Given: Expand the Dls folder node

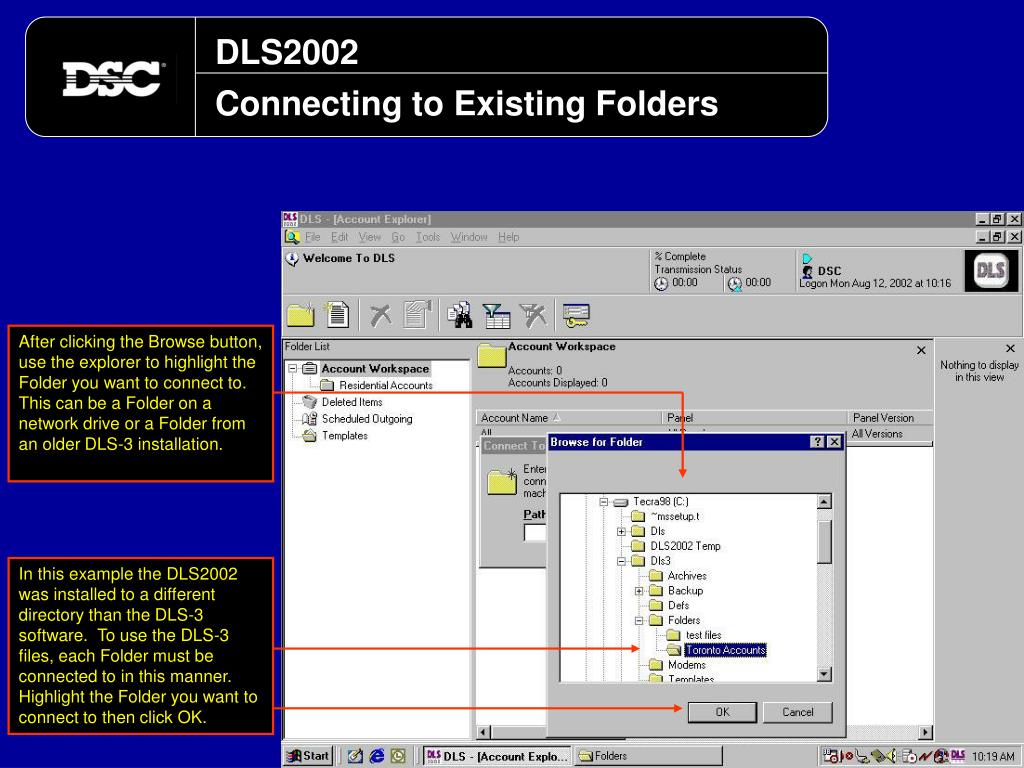Looking at the screenshot, I should [621, 532].
